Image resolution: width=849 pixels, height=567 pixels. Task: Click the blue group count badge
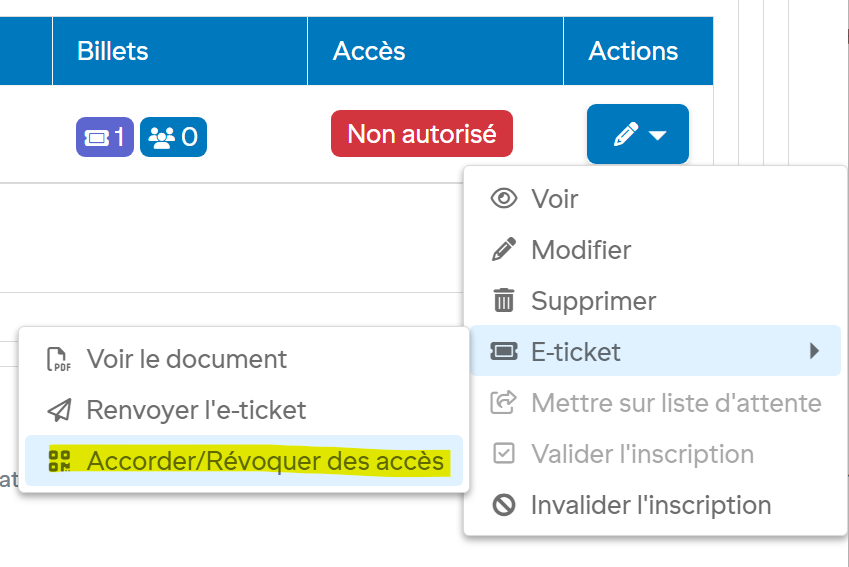(x=173, y=137)
